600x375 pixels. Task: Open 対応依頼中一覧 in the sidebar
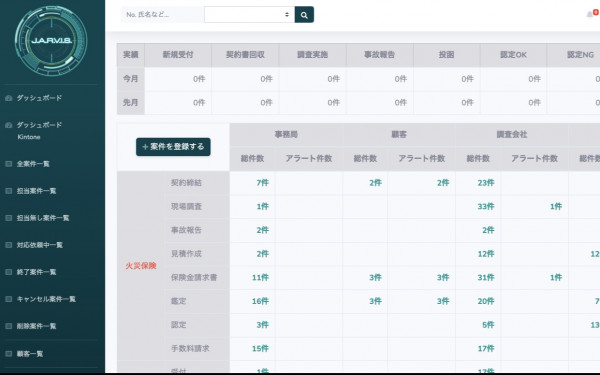pyautogui.click(x=39, y=245)
